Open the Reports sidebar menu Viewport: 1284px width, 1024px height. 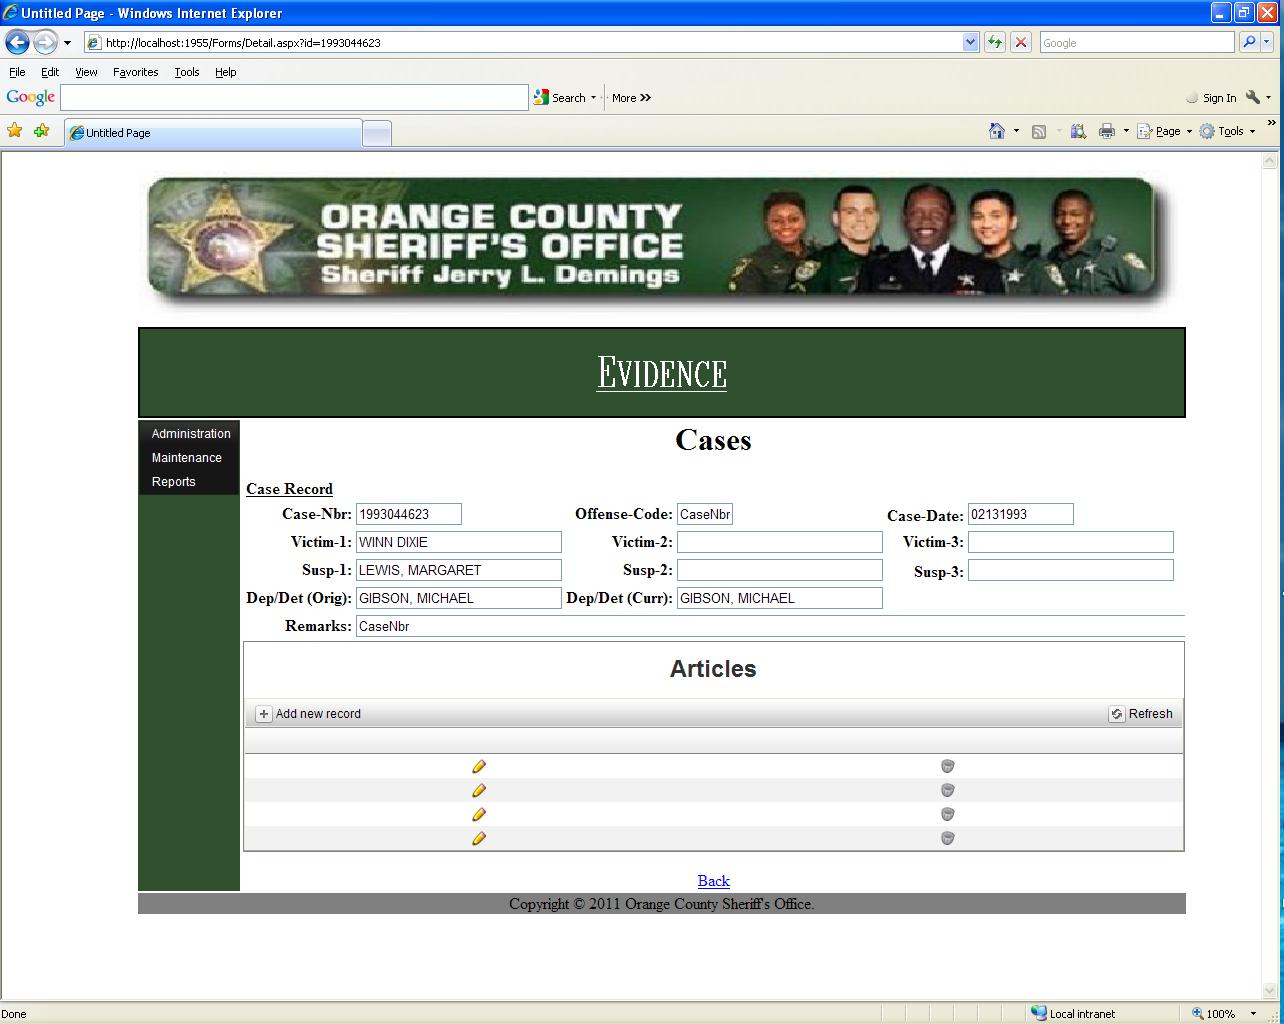click(173, 482)
